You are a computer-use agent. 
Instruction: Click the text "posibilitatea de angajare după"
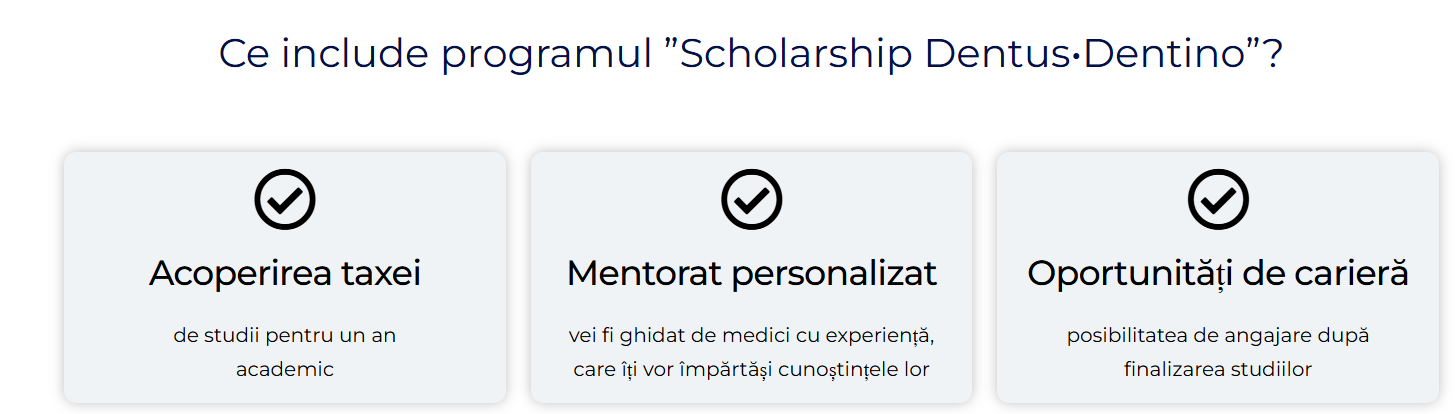1218,335
